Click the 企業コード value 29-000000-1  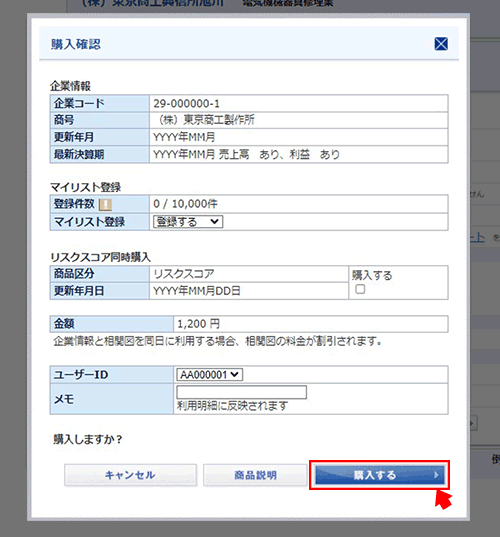(x=186, y=103)
